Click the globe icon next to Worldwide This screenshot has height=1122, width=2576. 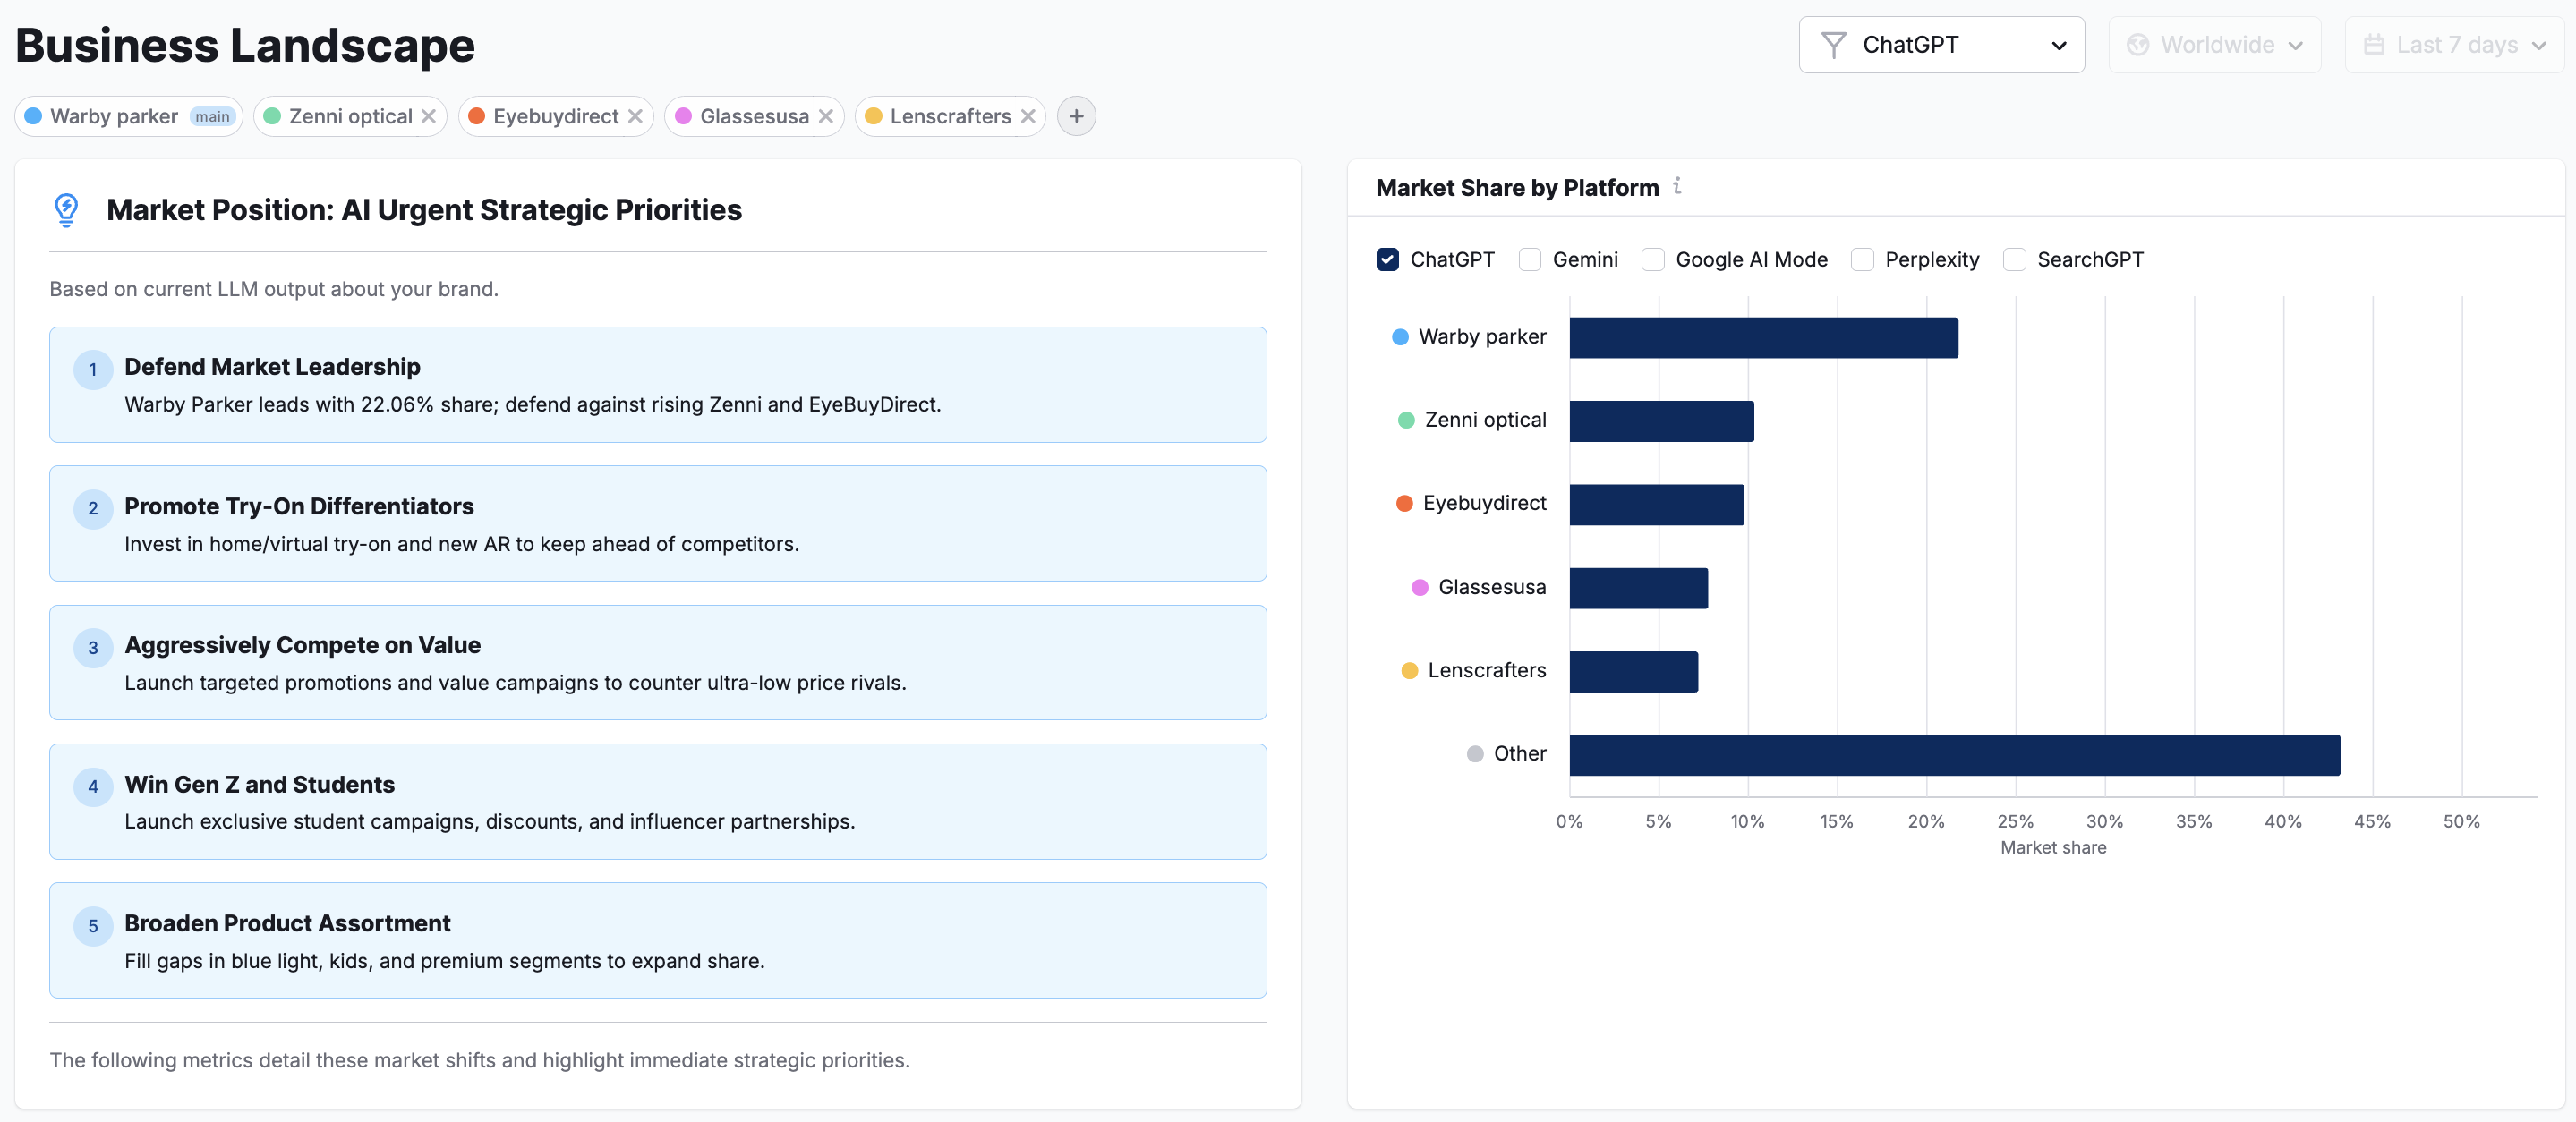click(2138, 45)
